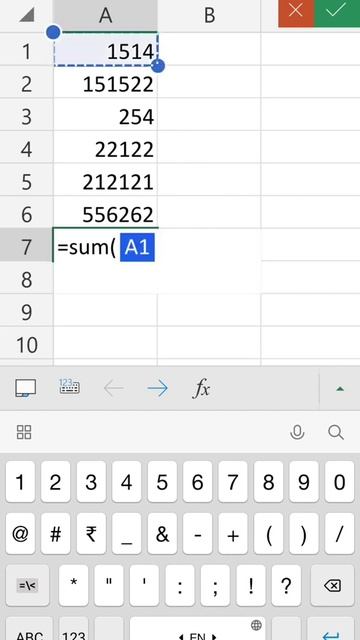Screen dimensions: 360x640
Task: Tap the 2 key
Action: (x=56, y=482)
